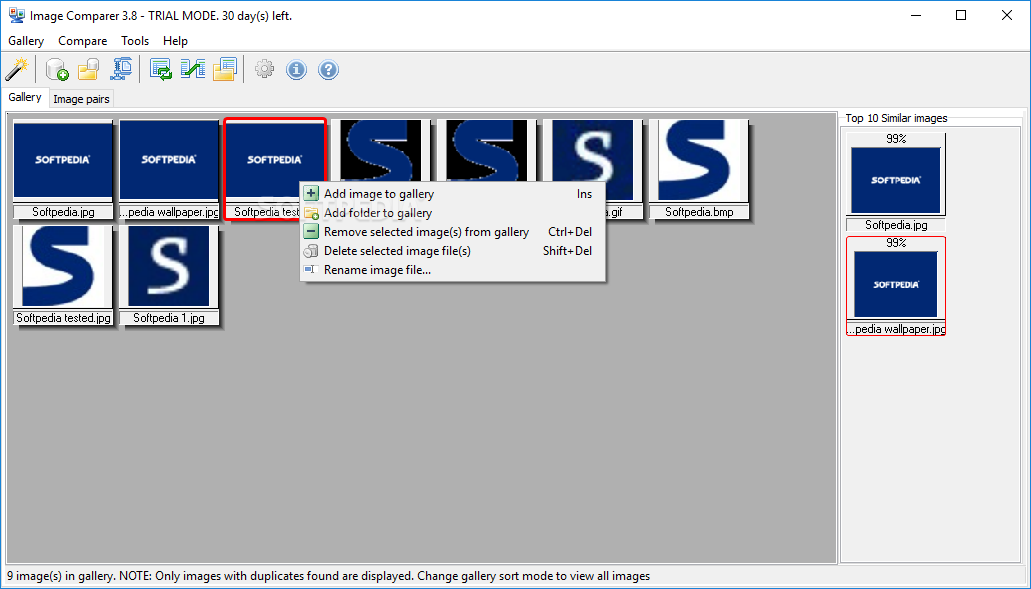The width and height of the screenshot is (1031, 589).
Task: Choose Add image to gallery
Action: pyautogui.click(x=452, y=194)
